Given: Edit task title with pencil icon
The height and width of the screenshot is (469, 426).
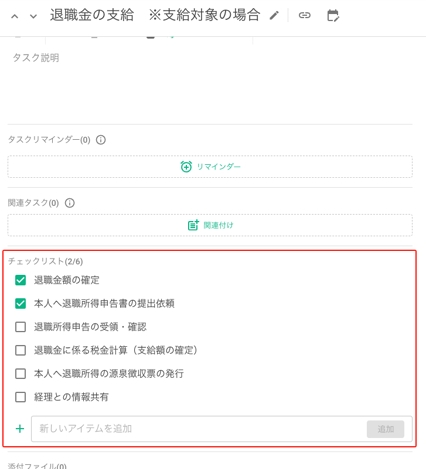Looking at the screenshot, I should tap(274, 15).
